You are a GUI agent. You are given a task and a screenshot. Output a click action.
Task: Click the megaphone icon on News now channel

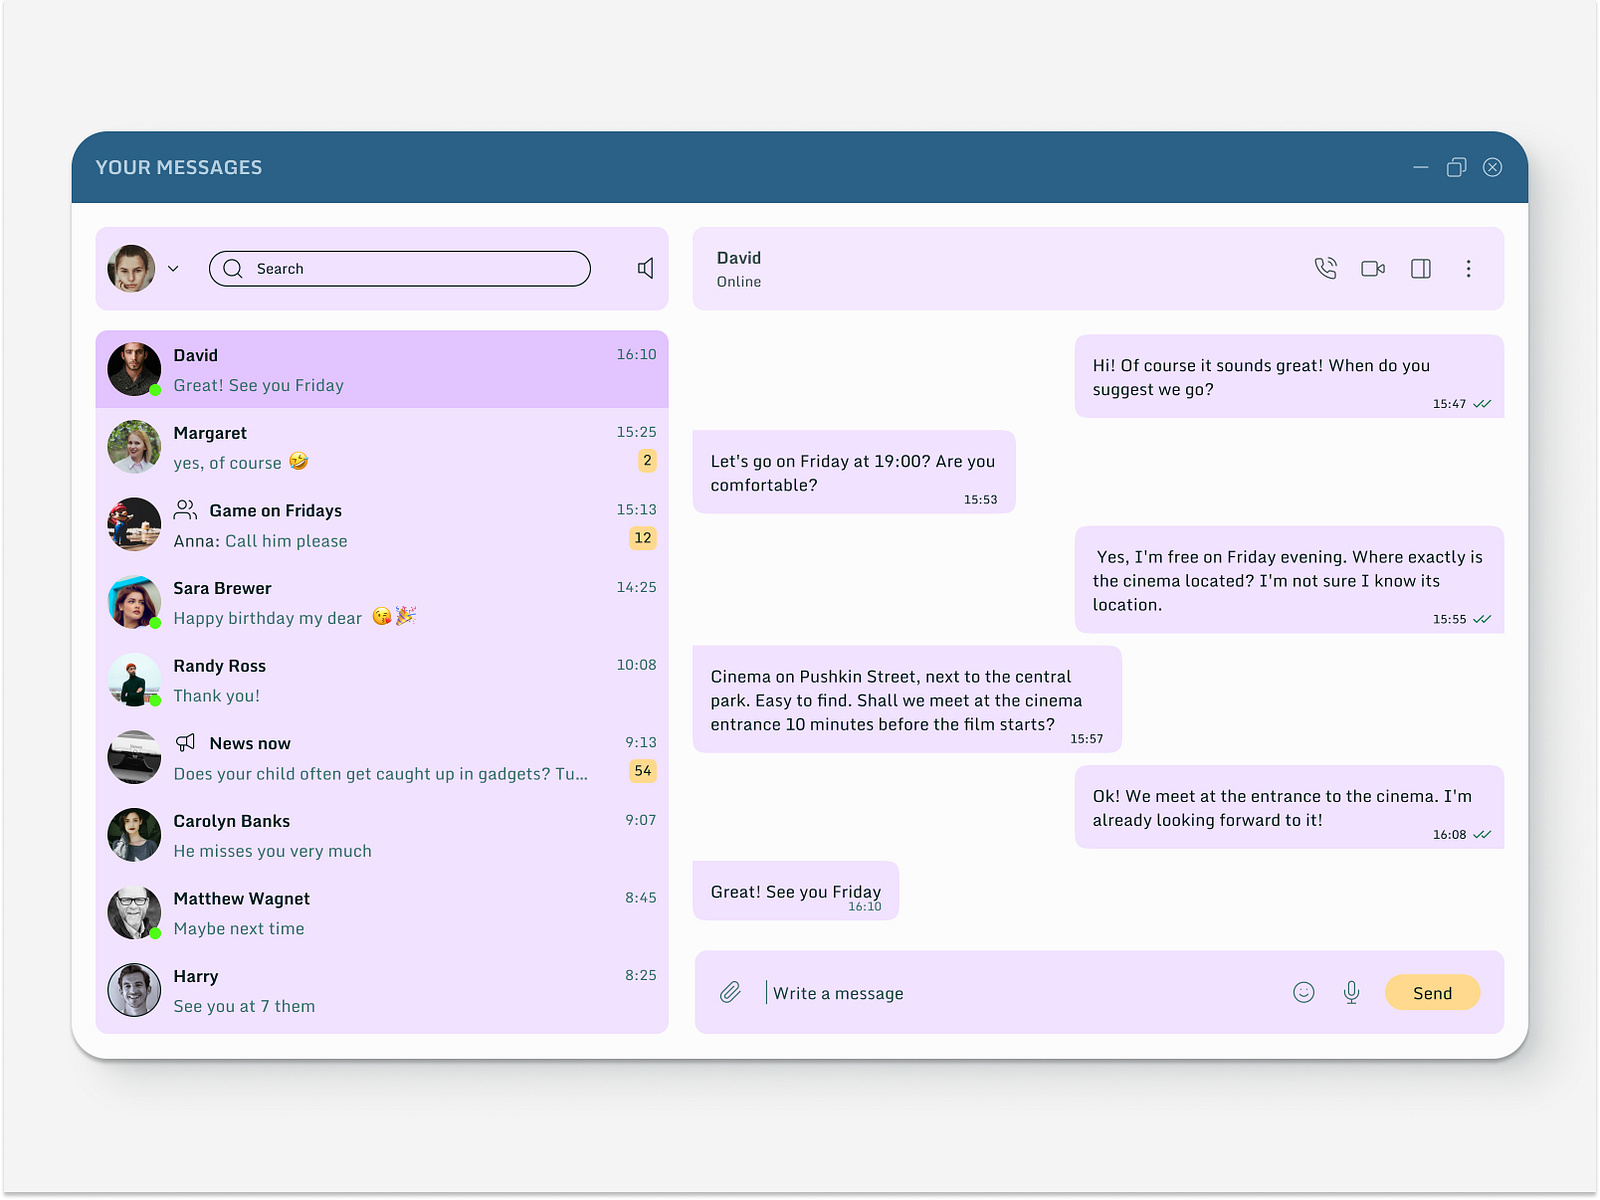(x=184, y=742)
